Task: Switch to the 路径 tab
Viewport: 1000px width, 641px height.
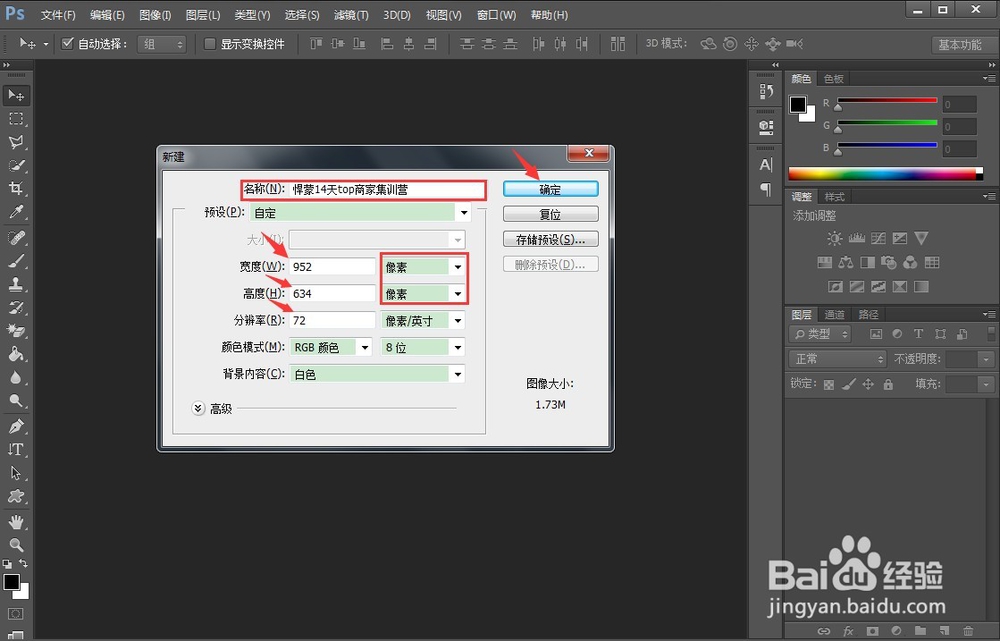Action: point(869,314)
